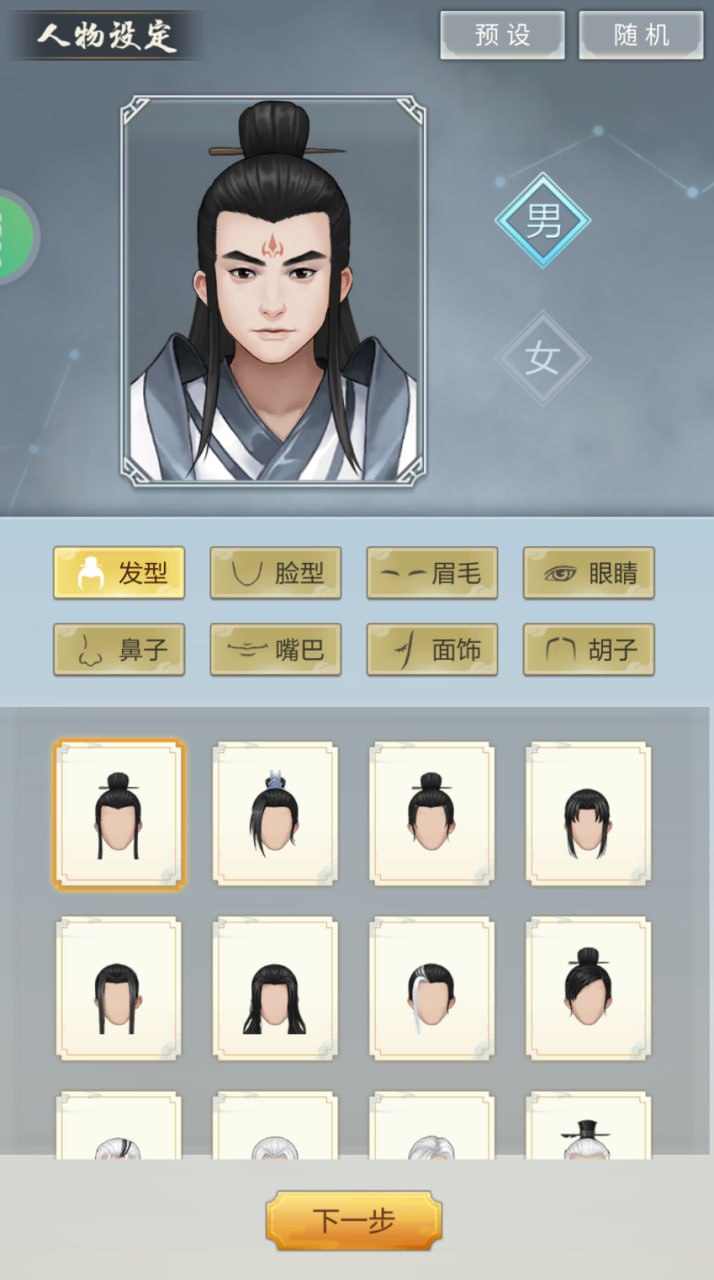The width and height of the screenshot is (714, 1280).
Task: Open the 眼睛 eyes category
Action: tap(589, 573)
